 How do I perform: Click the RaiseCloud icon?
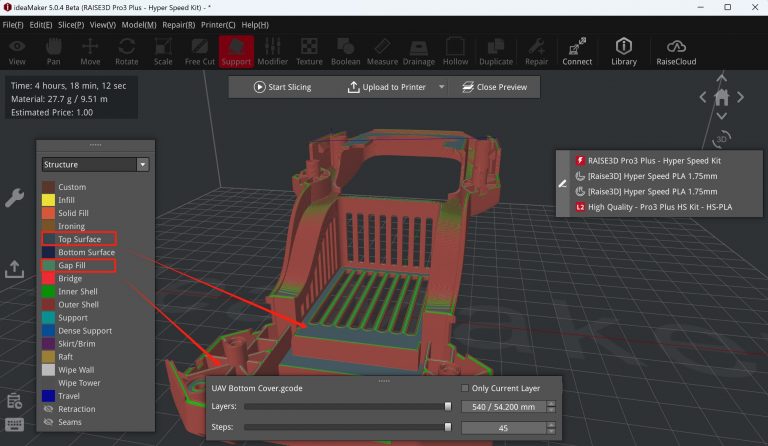pos(676,52)
